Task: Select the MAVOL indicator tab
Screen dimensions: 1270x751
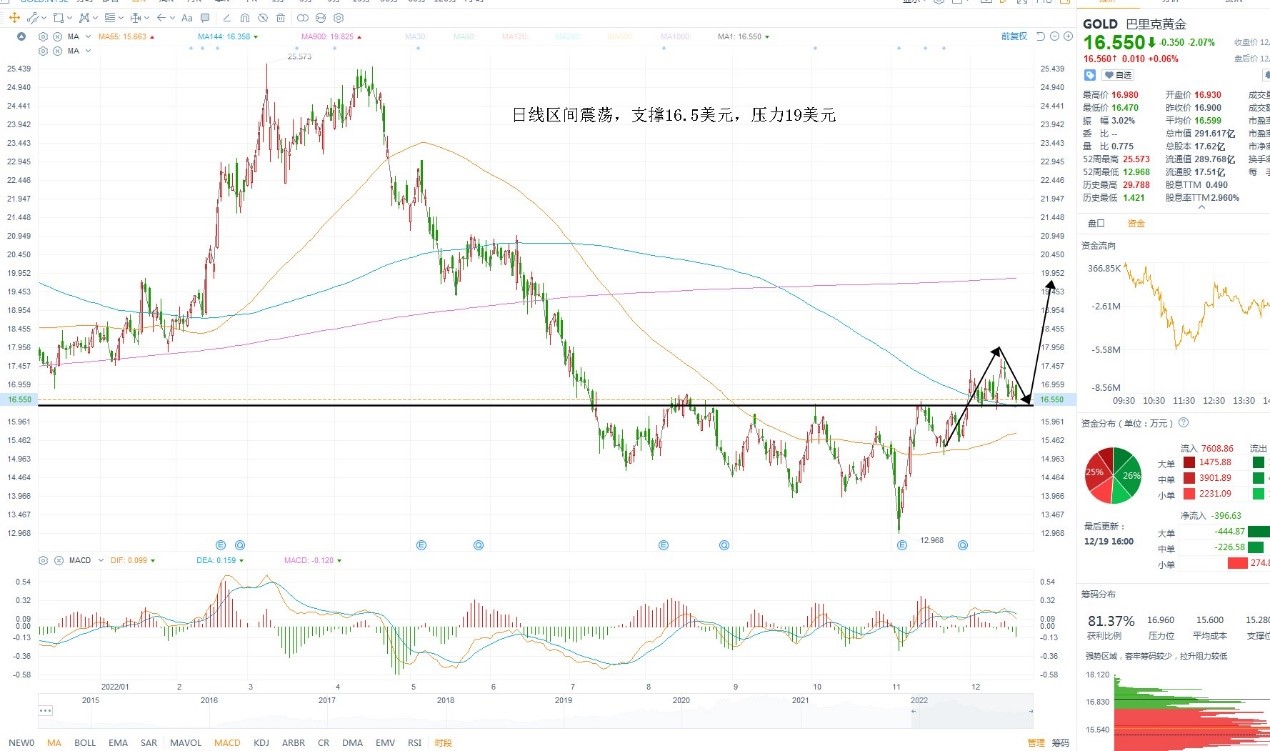Action: 186,743
